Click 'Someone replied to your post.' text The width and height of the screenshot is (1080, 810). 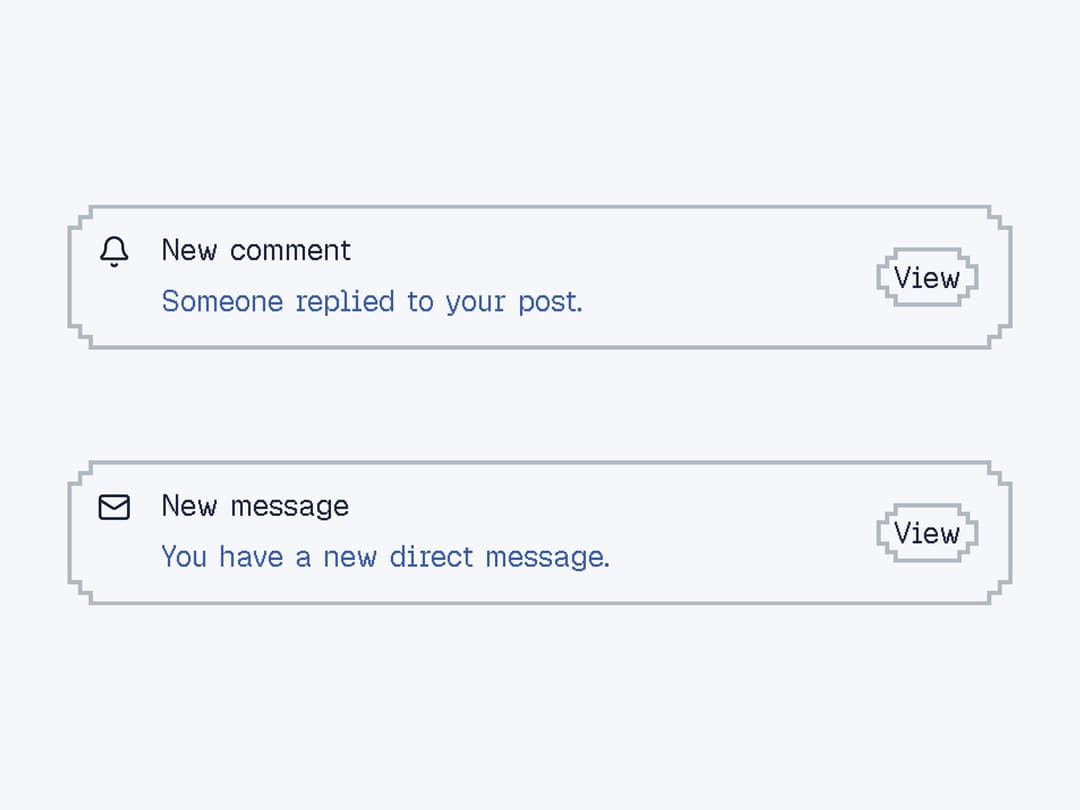coord(372,302)
